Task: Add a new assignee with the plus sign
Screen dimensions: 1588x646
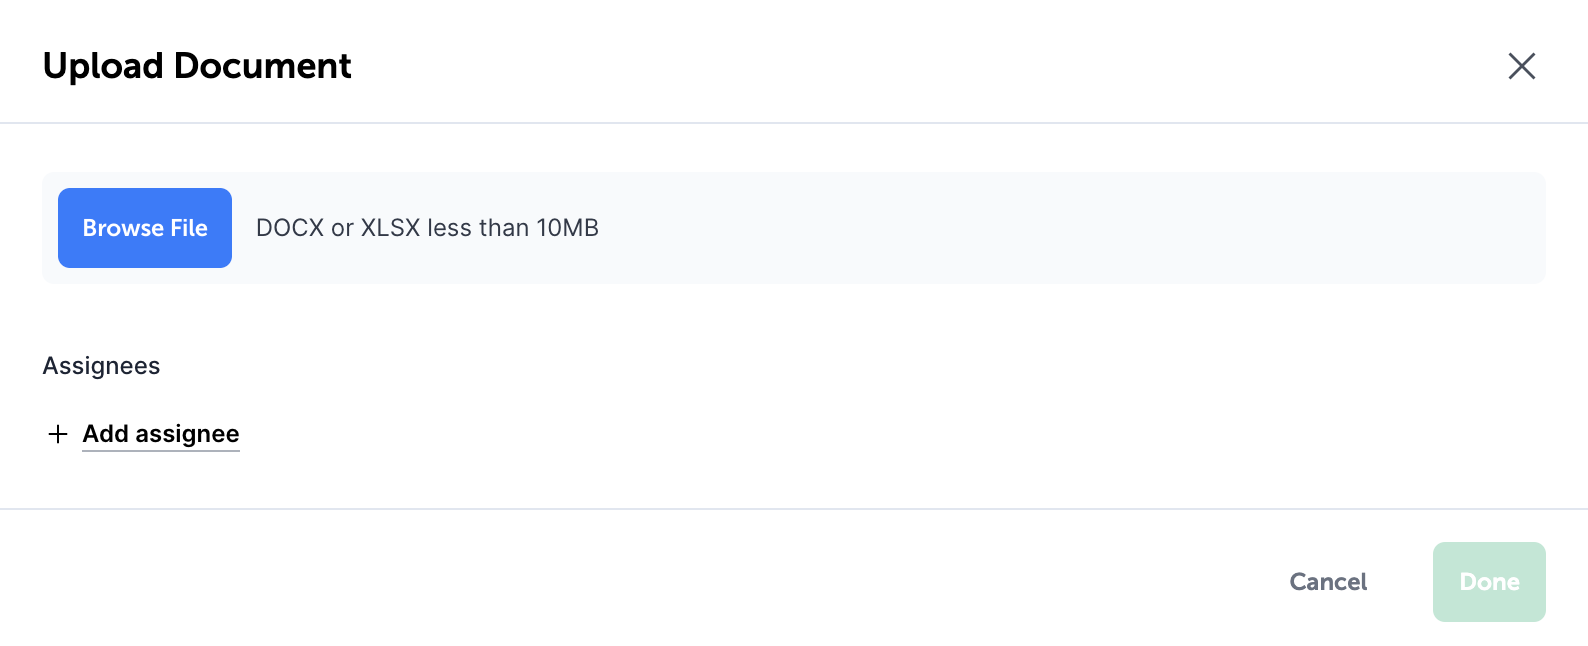Action: [x=58, y=434]
